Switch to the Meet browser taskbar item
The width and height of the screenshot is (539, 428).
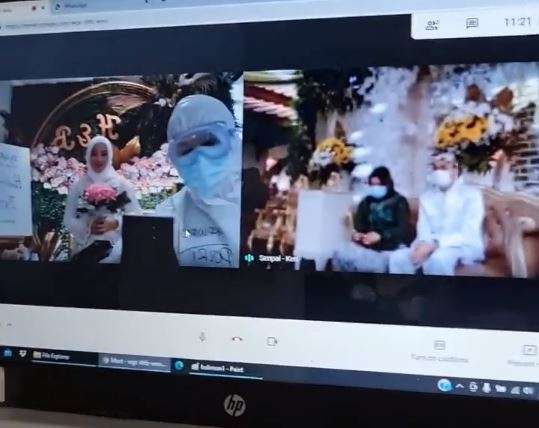point(135,361)
